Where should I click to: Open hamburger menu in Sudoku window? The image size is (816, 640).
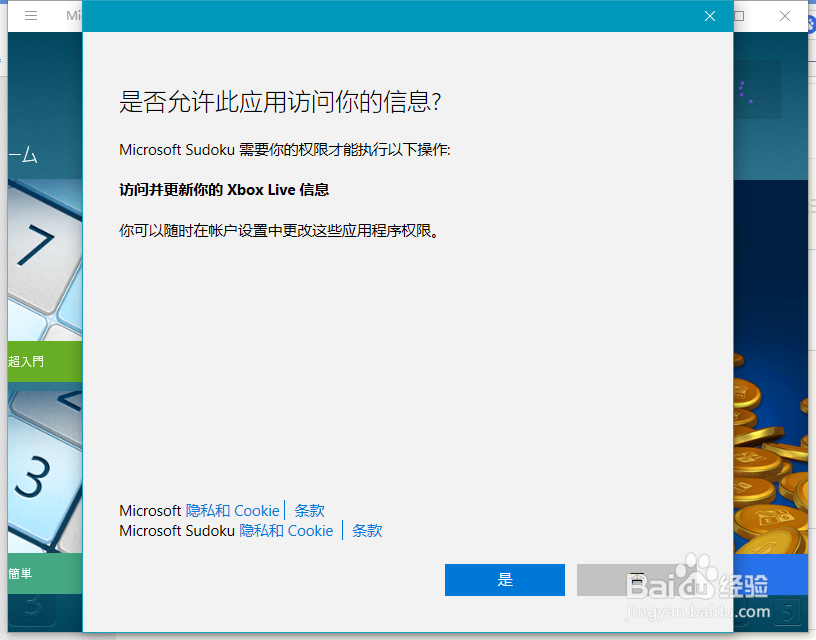pyautogui.click(x=31, y=16)
